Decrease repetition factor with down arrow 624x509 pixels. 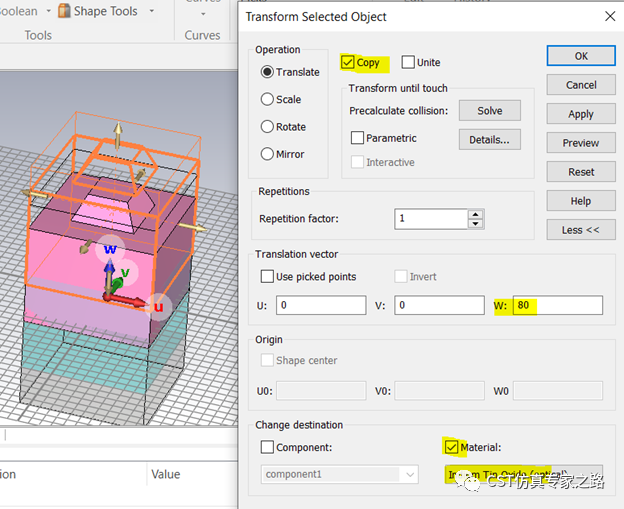(x=476, y=224)
